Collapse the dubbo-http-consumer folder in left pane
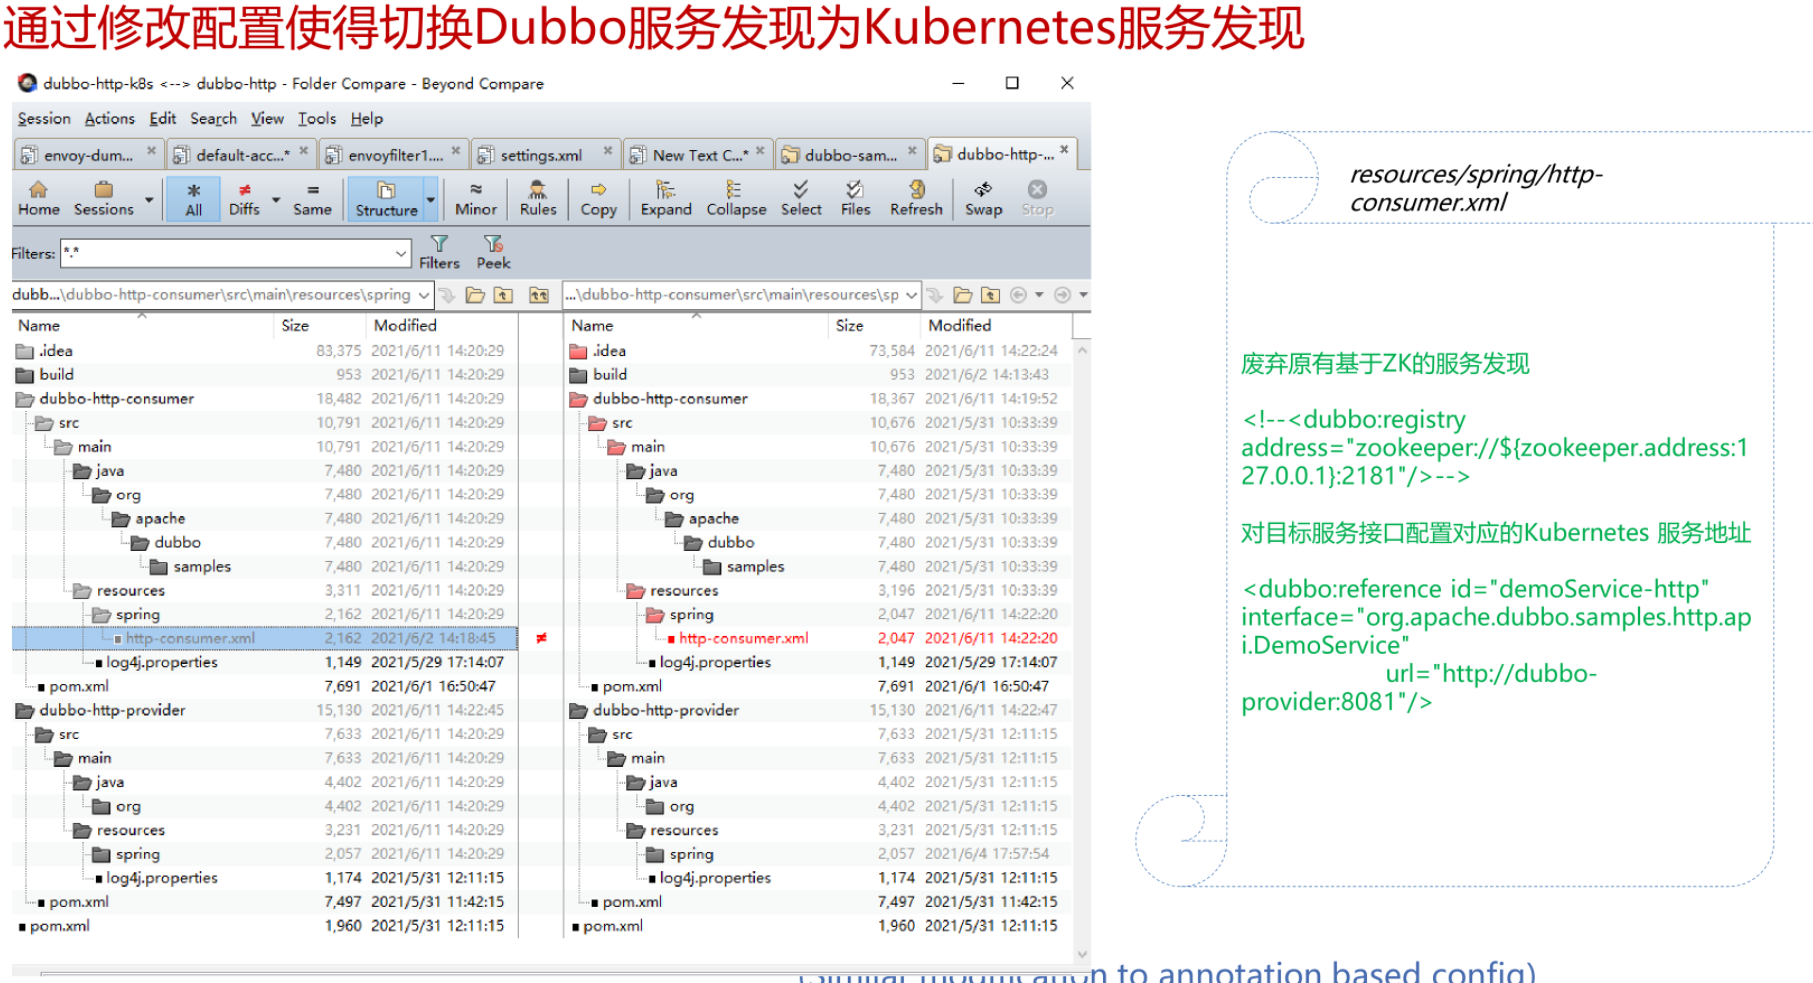This screenshot has height=983, width=1813. pyautogui.click(x=24, y=399)
